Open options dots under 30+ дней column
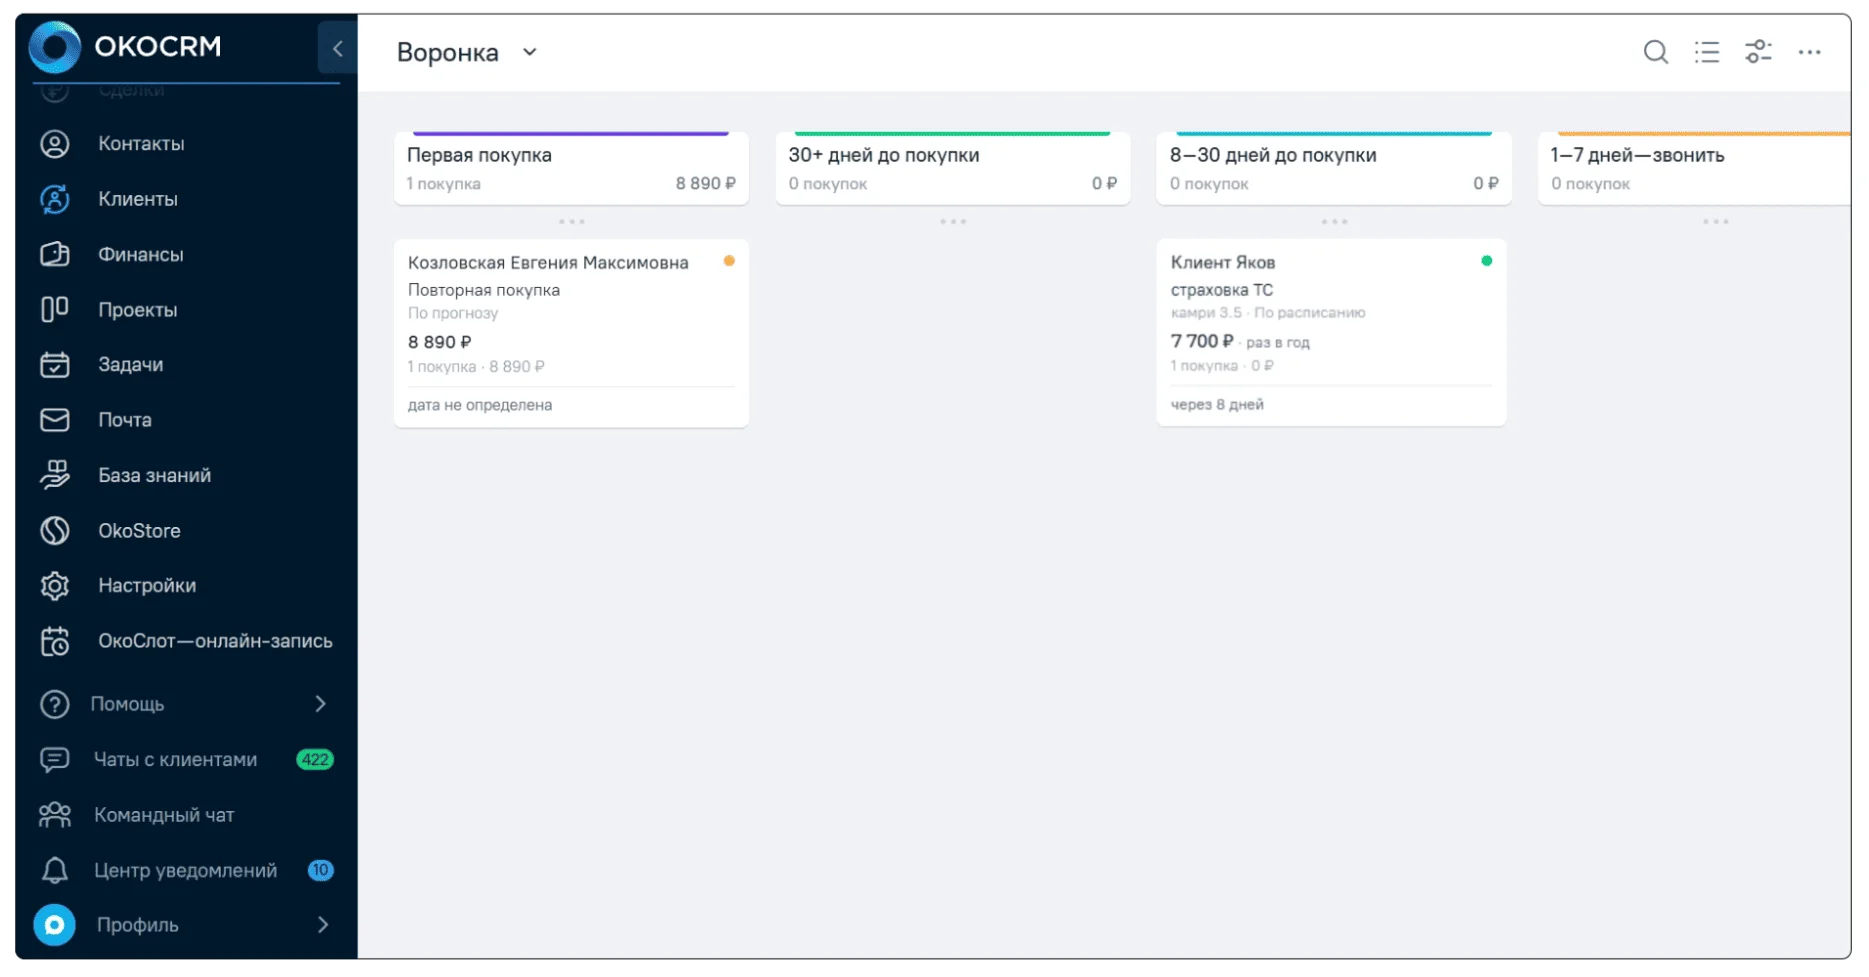Image resolution: width=1869 pixels, height=977 pixels. 953,222
